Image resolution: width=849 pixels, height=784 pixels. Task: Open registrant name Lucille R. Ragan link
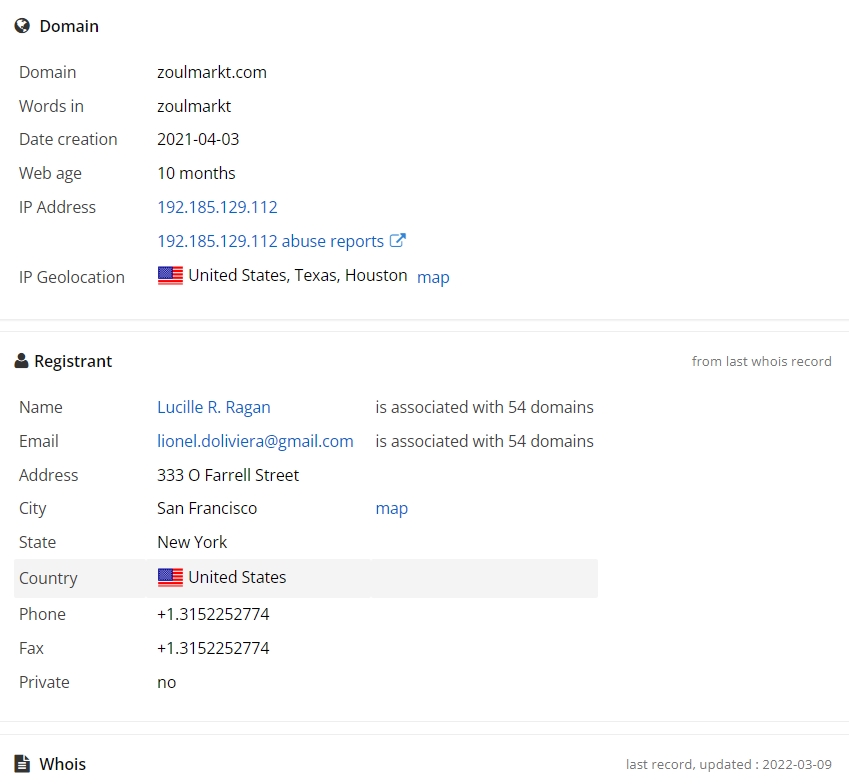tap(214, 407)
